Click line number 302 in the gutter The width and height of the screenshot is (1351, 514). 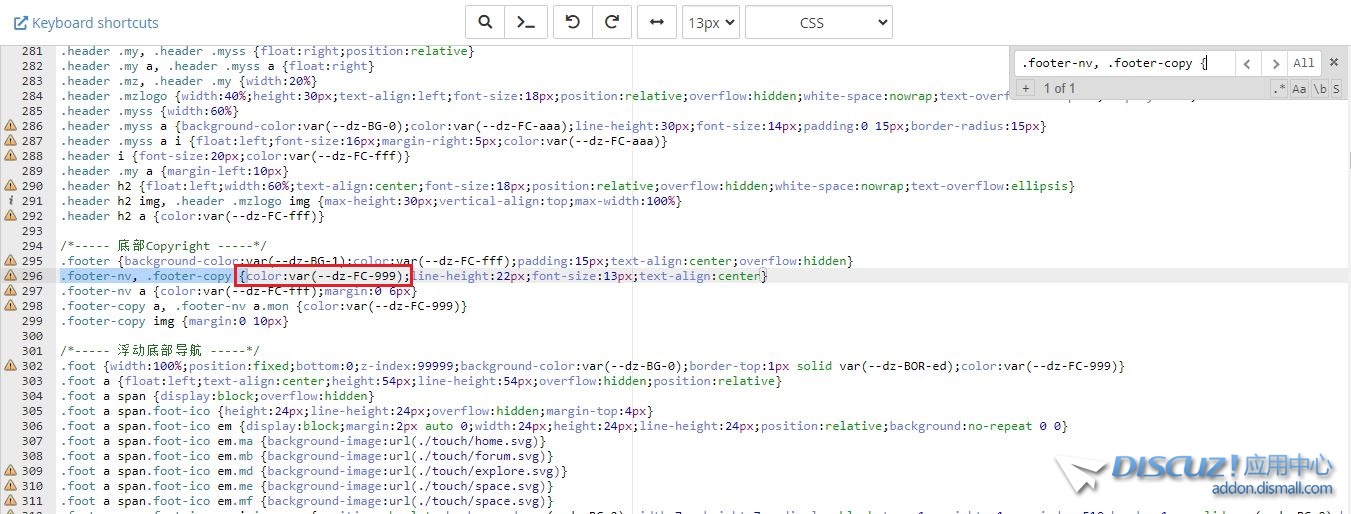tap(32, 366)
